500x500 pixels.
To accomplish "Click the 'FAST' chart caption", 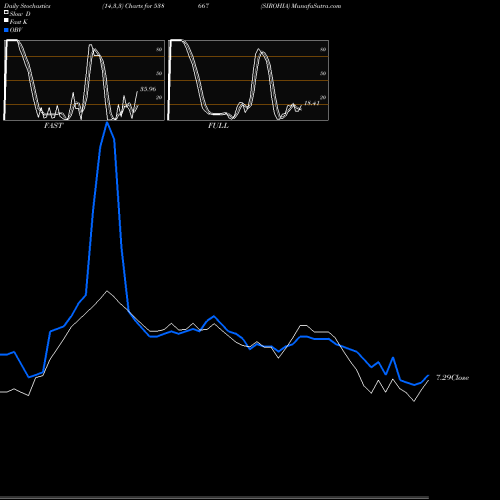I will 53,126.
